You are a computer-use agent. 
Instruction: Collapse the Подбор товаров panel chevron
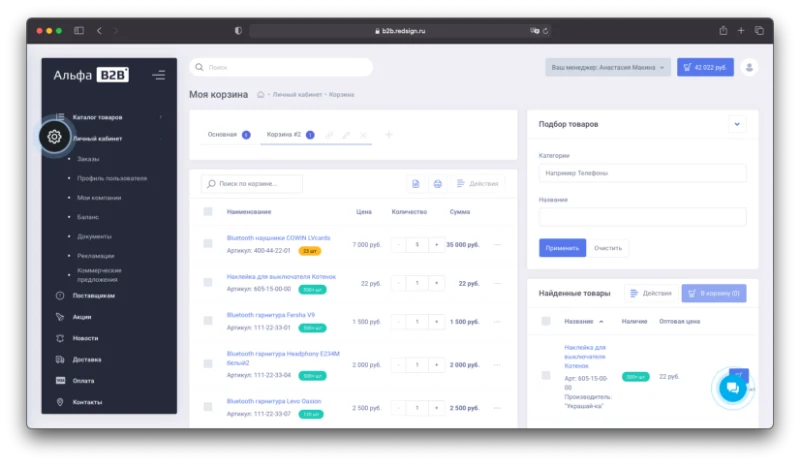737,124
